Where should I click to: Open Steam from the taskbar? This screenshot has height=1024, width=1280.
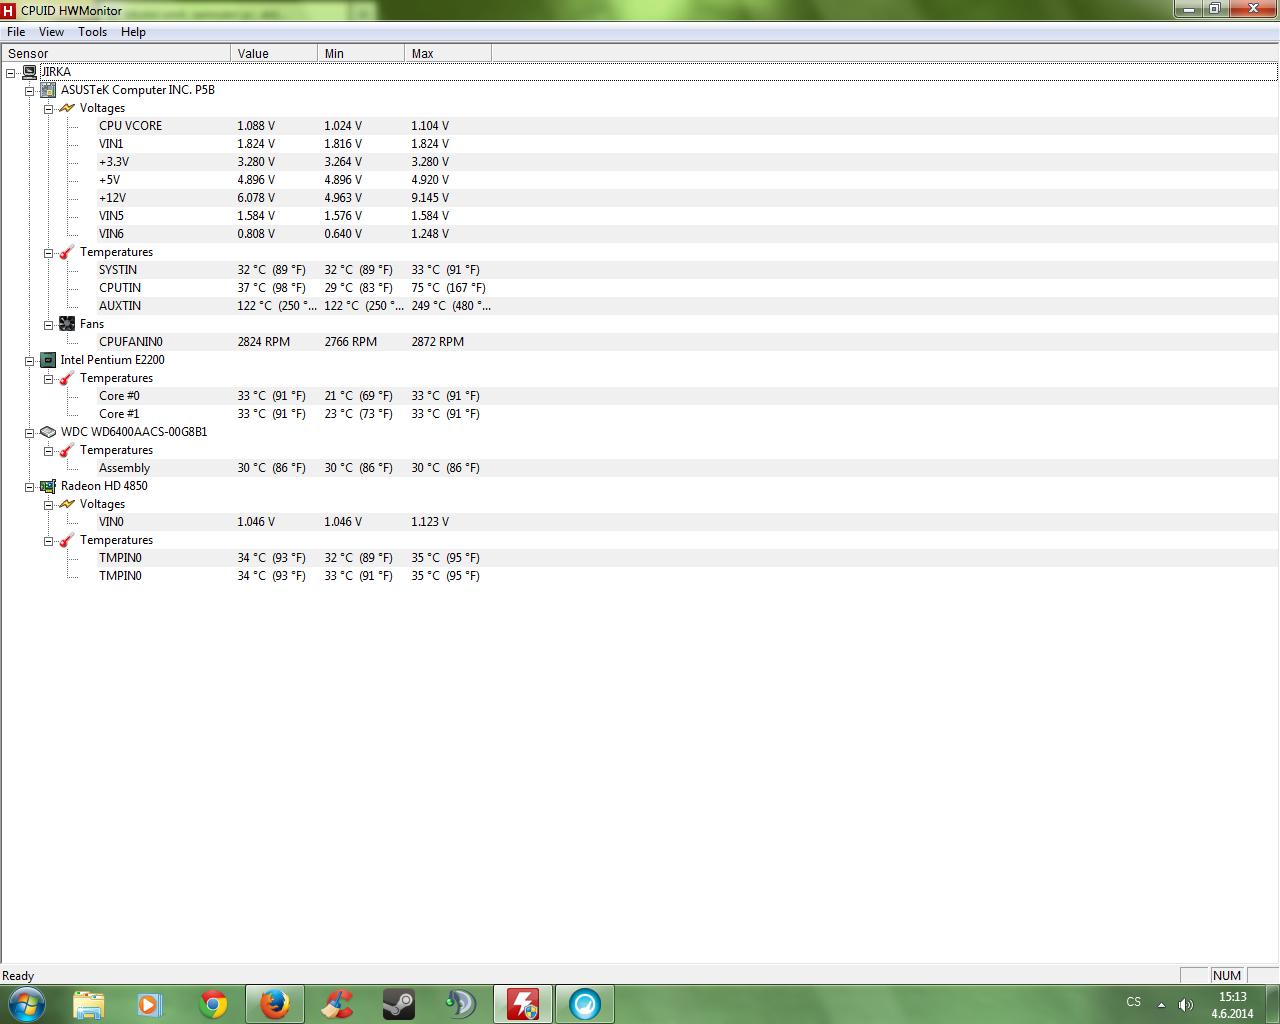coord(399,1004)
